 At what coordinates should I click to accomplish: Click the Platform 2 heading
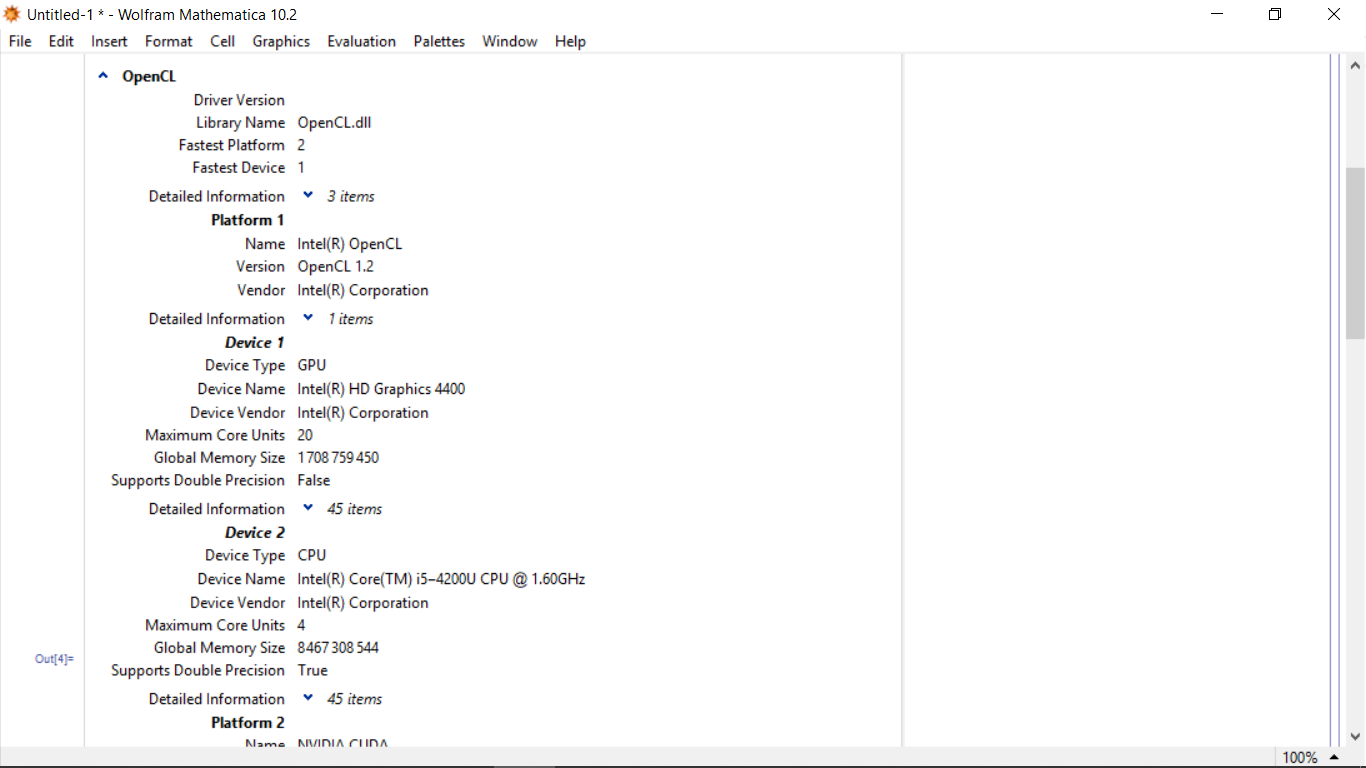(x=248, y=723)
